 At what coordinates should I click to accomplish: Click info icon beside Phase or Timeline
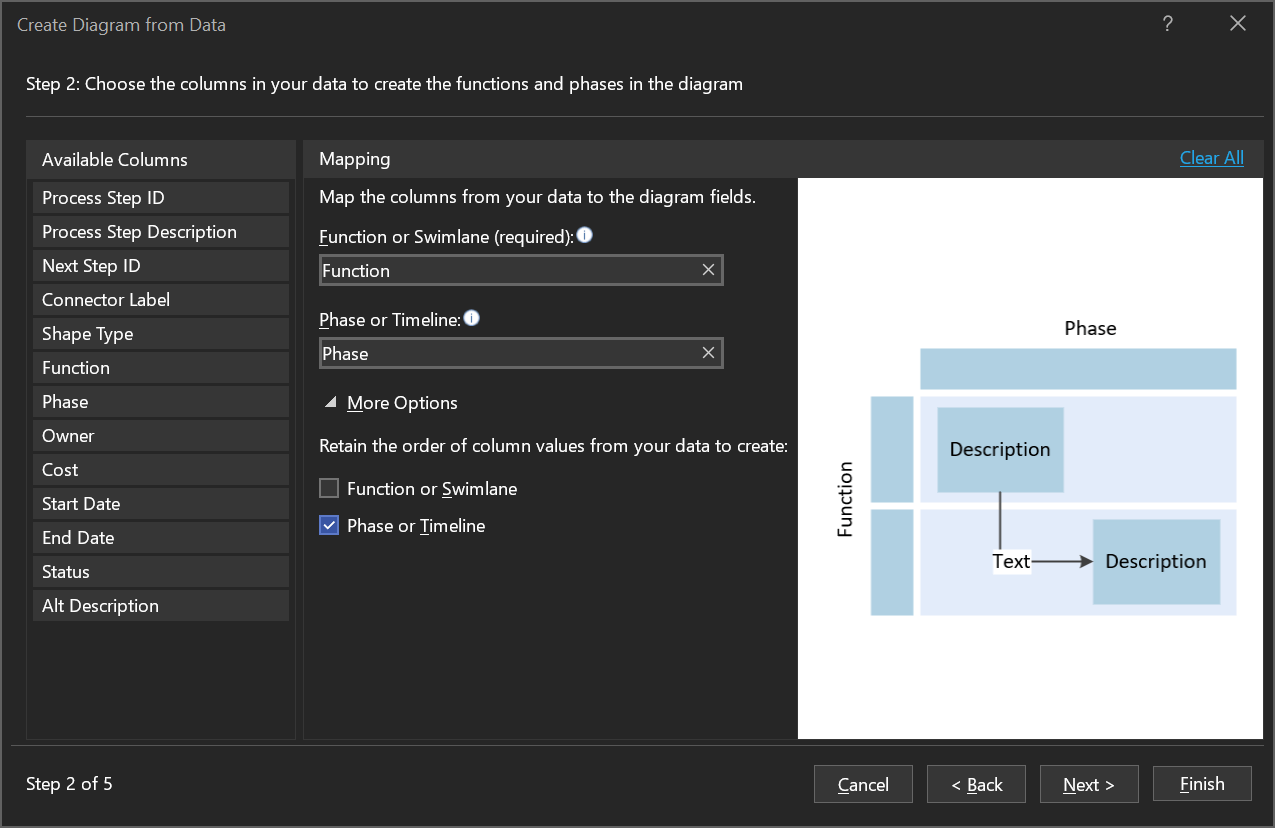pos(472,319)
